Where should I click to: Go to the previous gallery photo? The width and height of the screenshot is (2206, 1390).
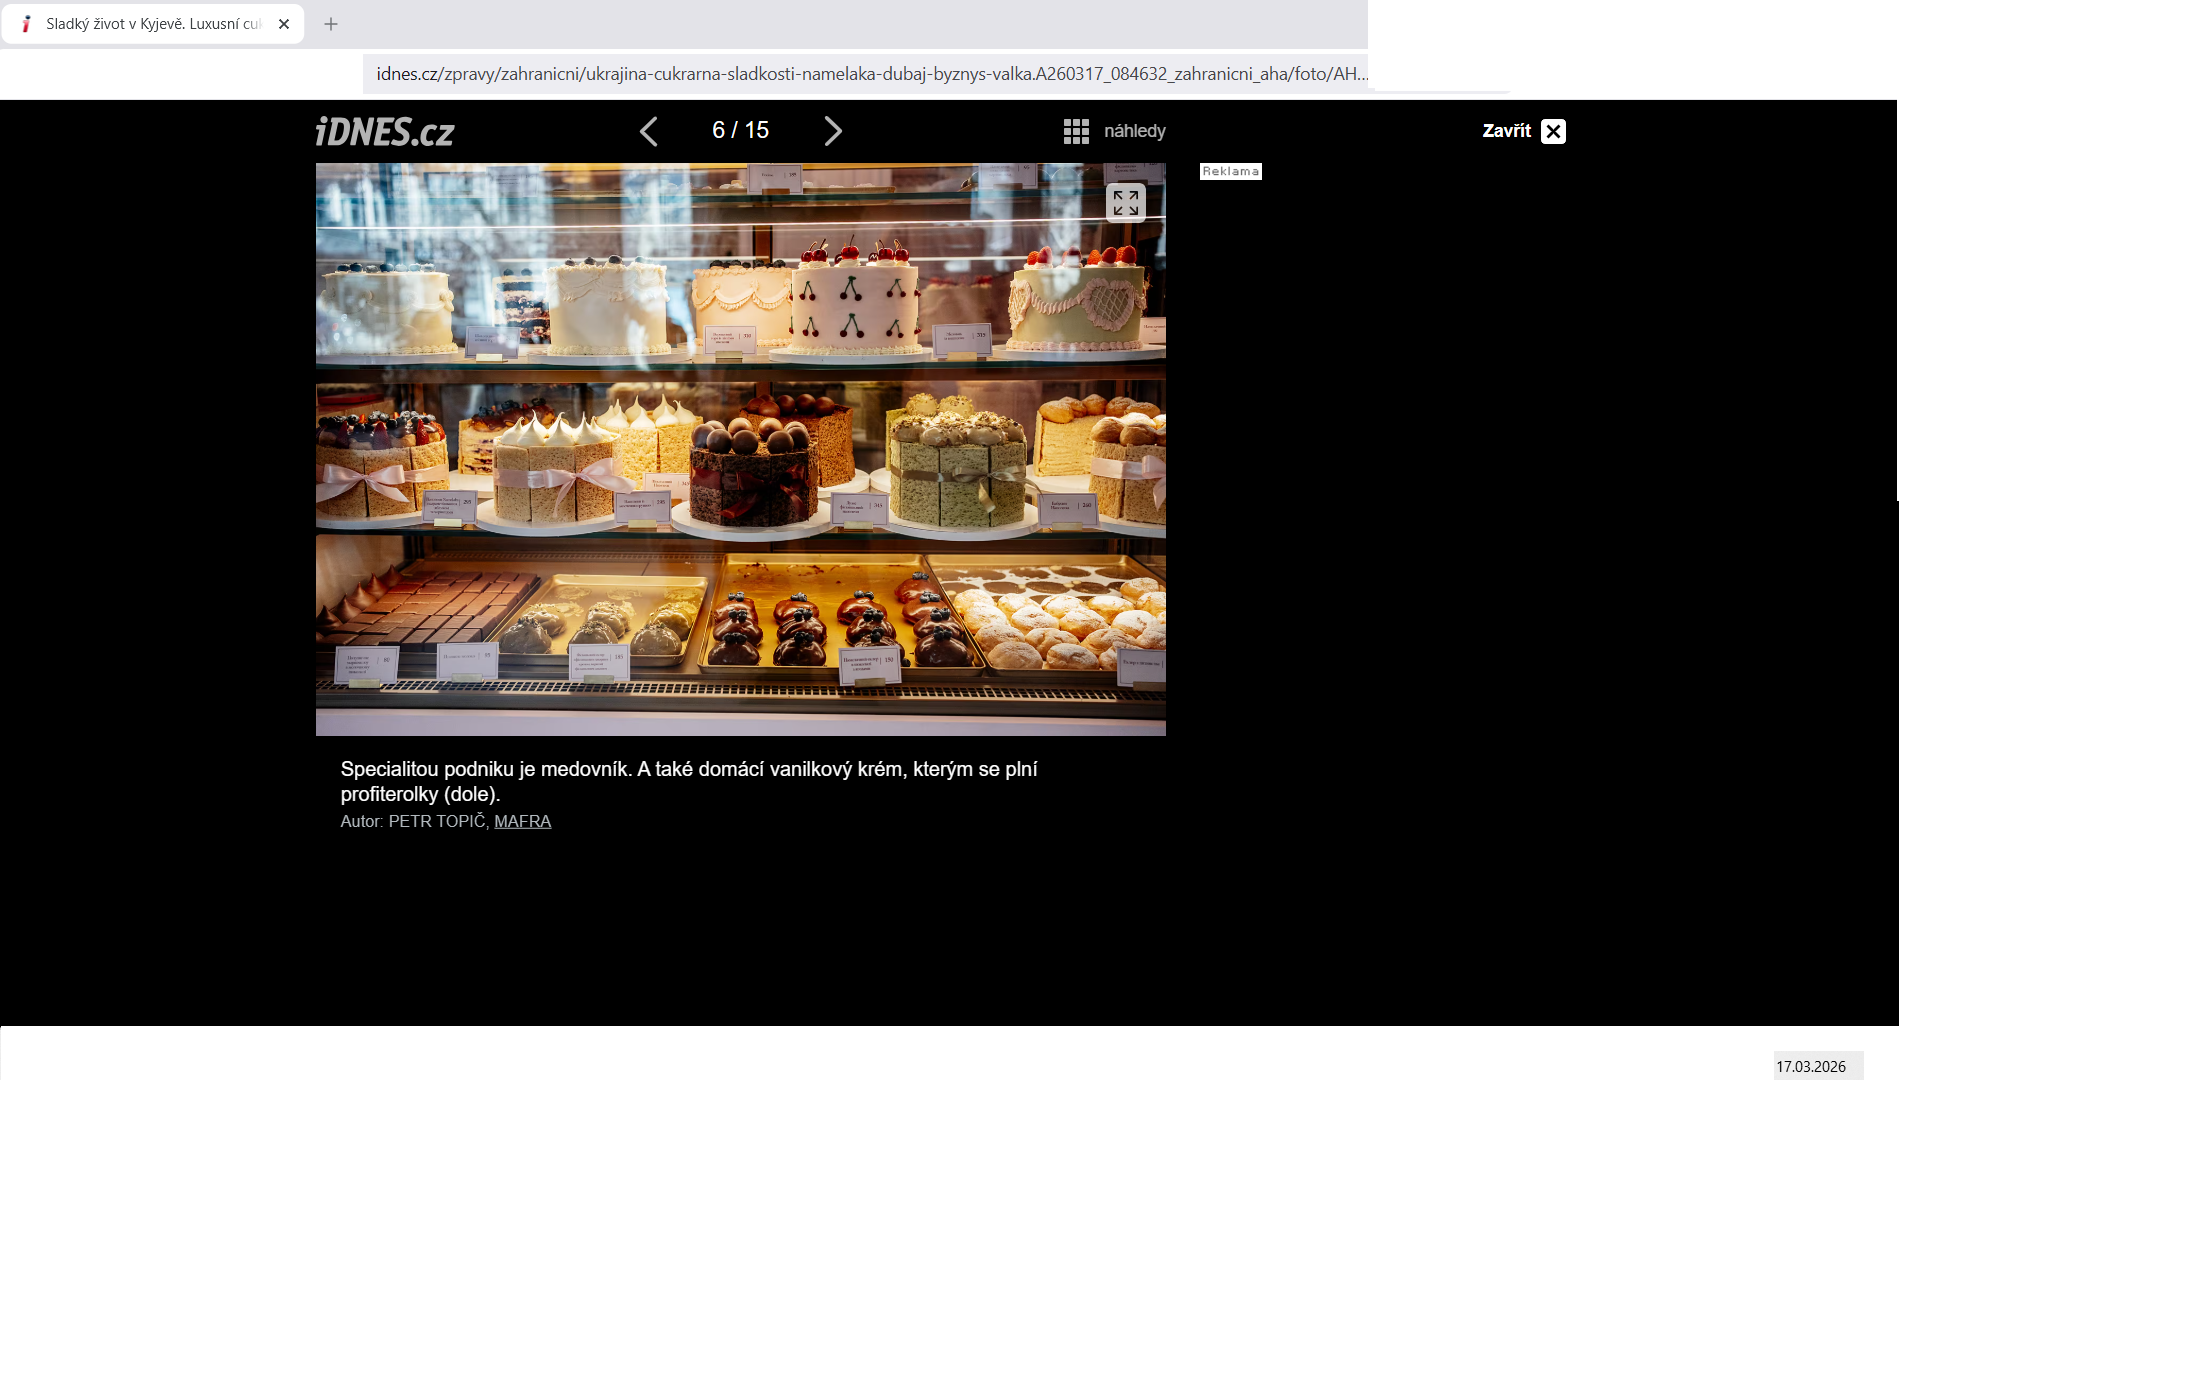coord(649,131)
